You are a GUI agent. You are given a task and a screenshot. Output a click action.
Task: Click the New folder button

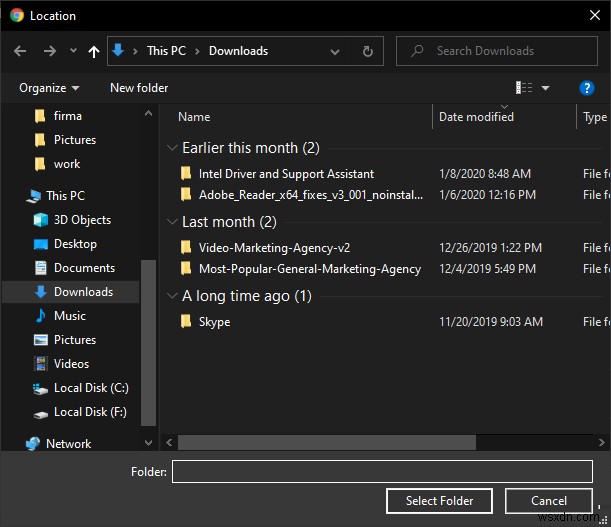(139, 88)
